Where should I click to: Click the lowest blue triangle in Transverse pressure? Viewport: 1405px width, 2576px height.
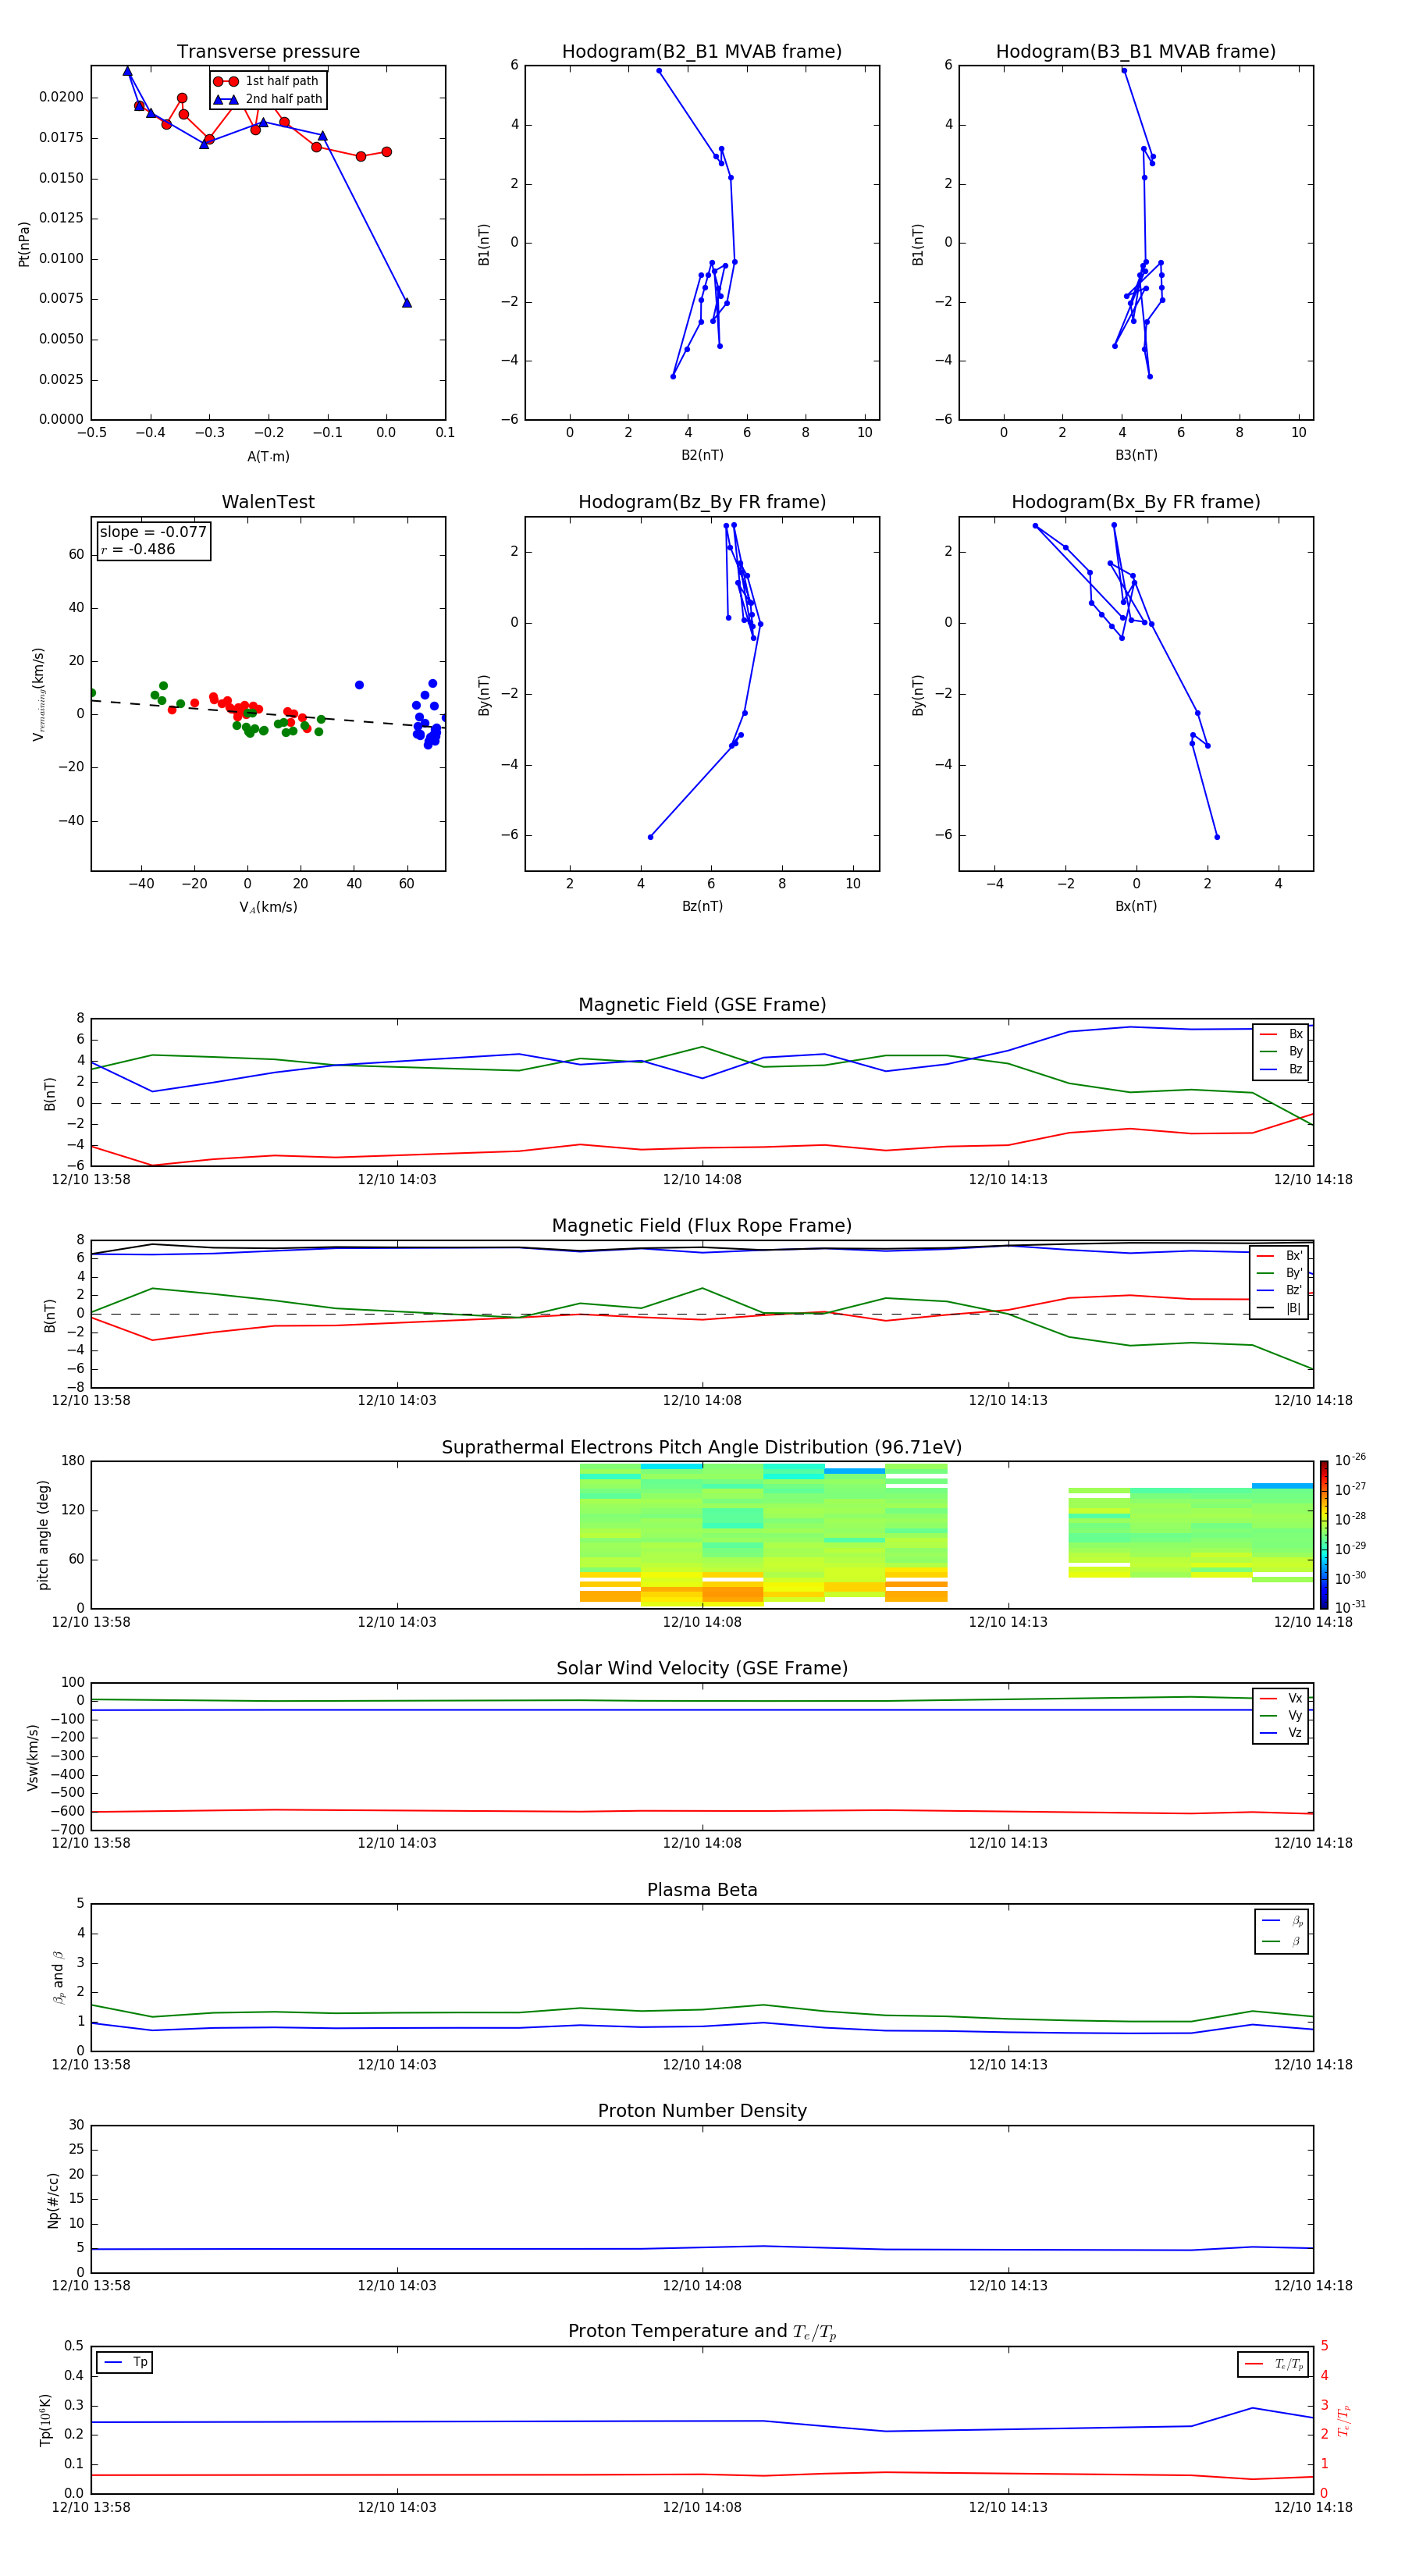407,303
